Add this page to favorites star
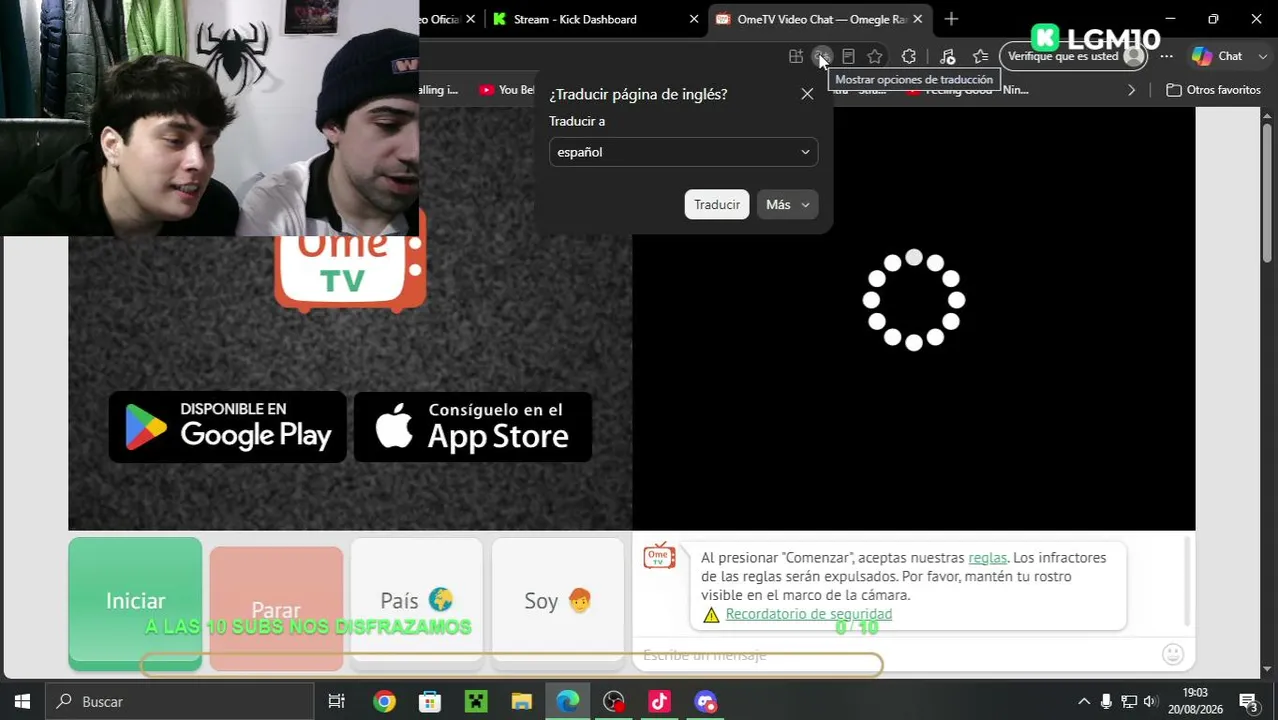1278x720 pixels. point(875,56)
